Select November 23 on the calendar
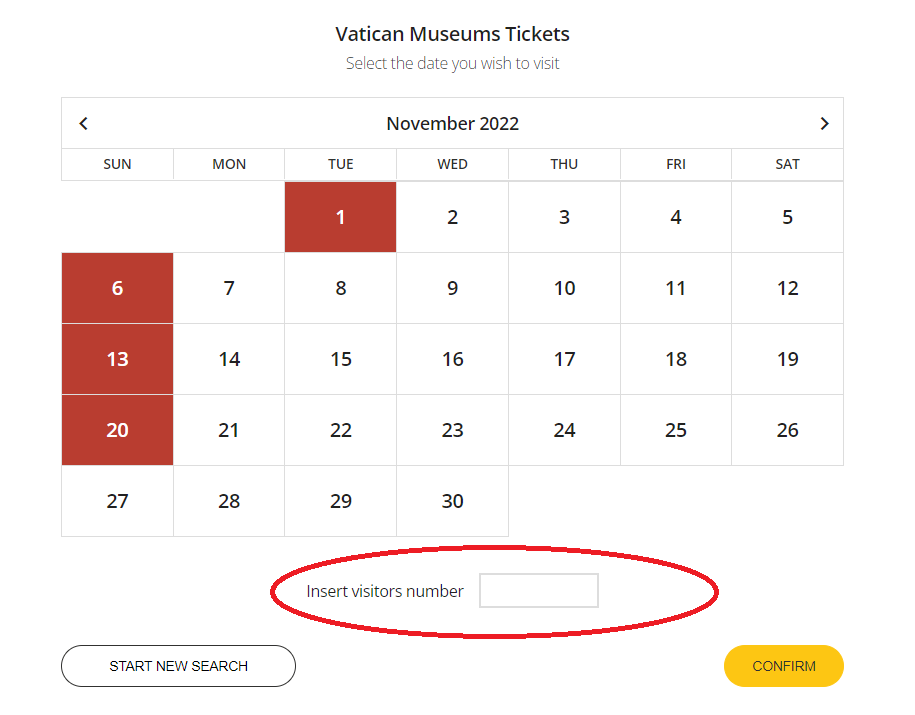 [452, 430]
